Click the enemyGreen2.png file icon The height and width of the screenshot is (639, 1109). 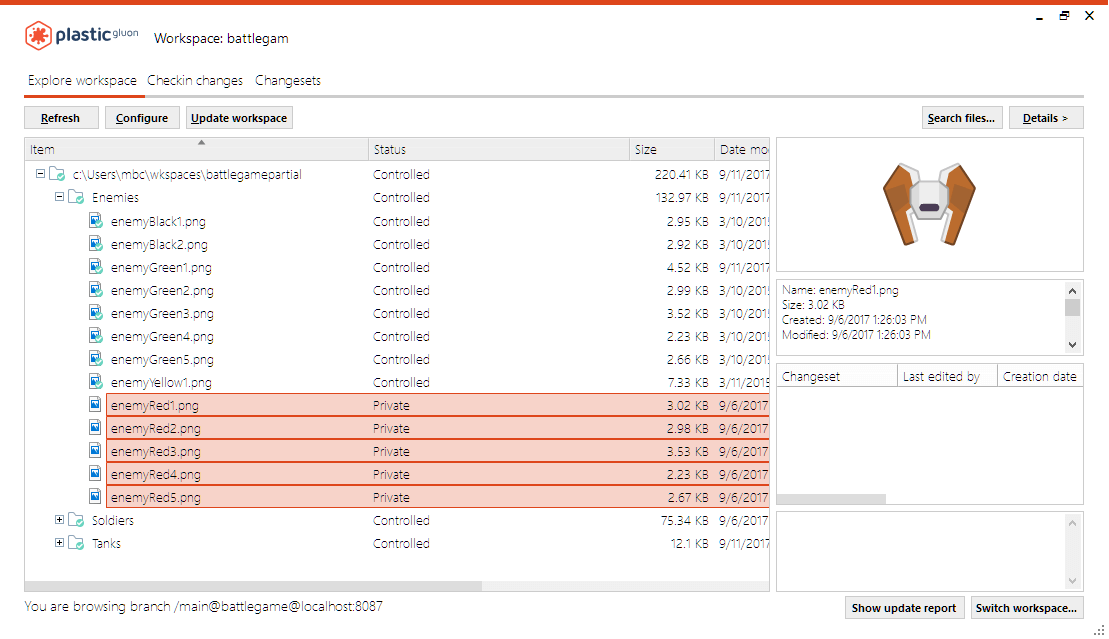[95, 290]
